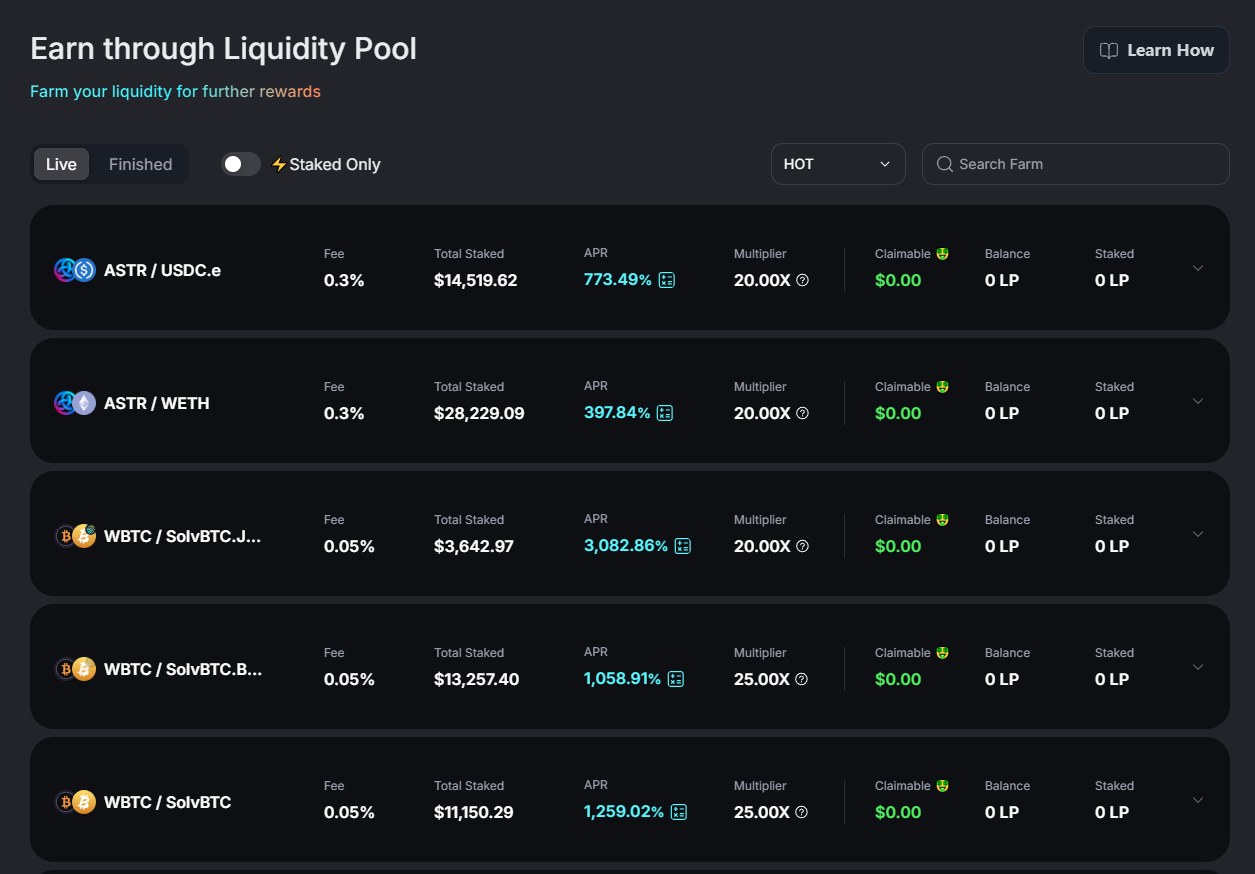Open APR calculator for WBTC / SolvBTC.J... row
Image resolution: width=1255 pixels, height=874 pixels.
[683, 546]
